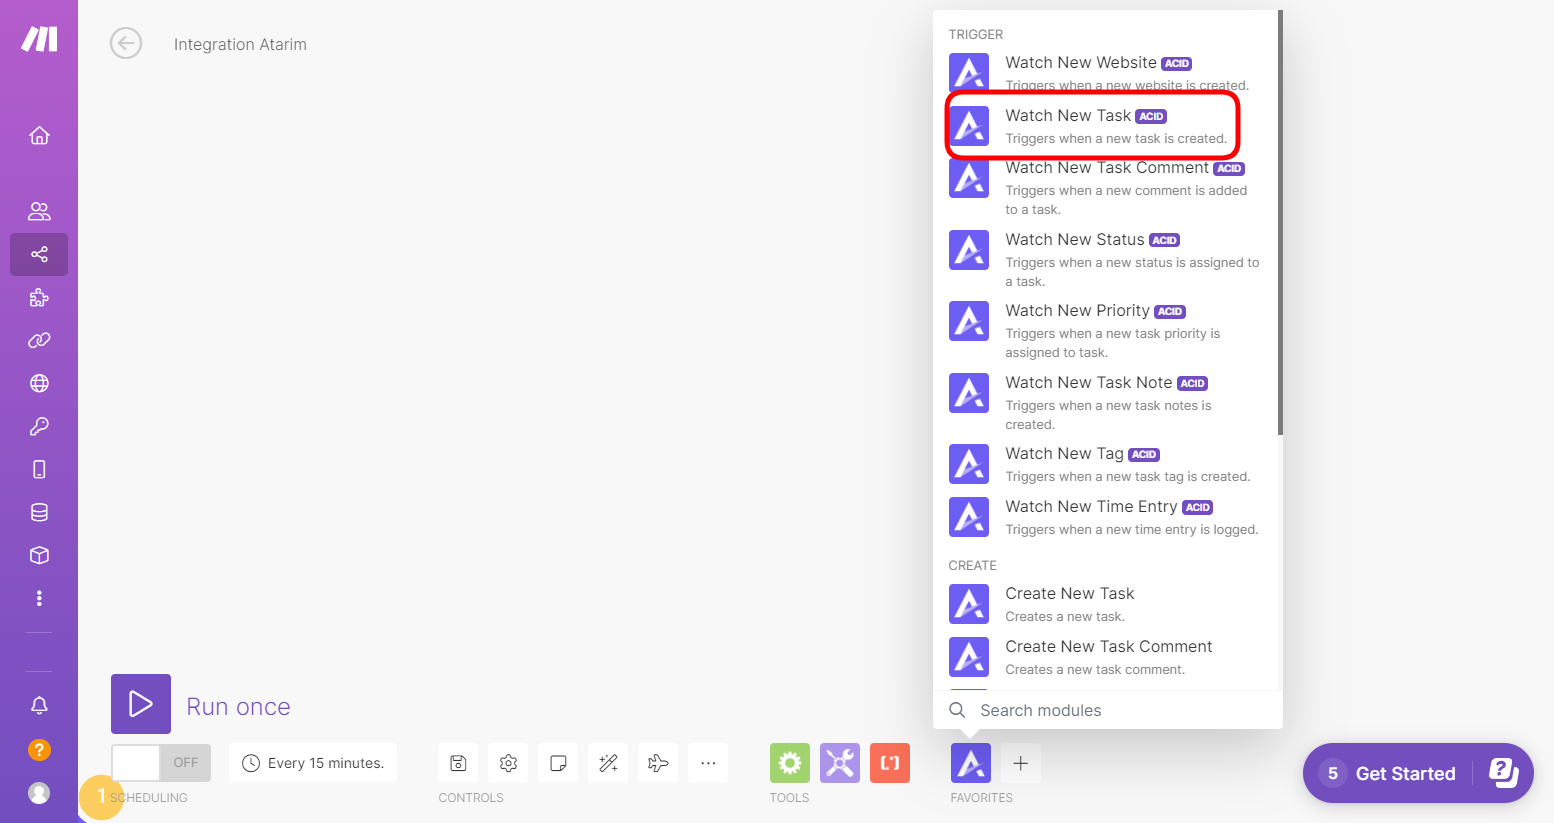1554x823 pixels.
Task: Select the Watch New Task Comment trigger
Action: click(x=1106, y=188)
